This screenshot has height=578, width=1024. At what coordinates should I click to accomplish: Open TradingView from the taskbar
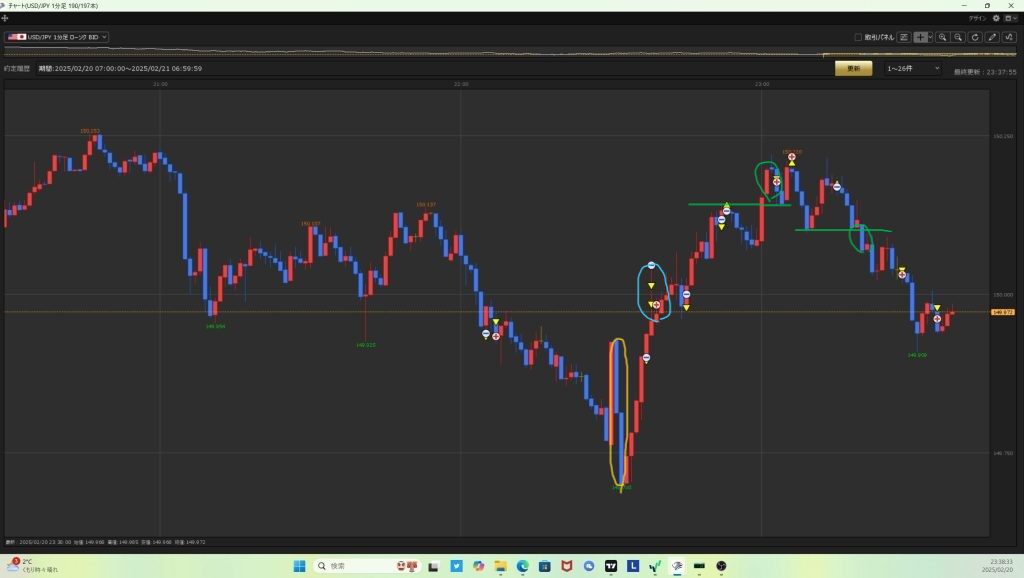611,566
